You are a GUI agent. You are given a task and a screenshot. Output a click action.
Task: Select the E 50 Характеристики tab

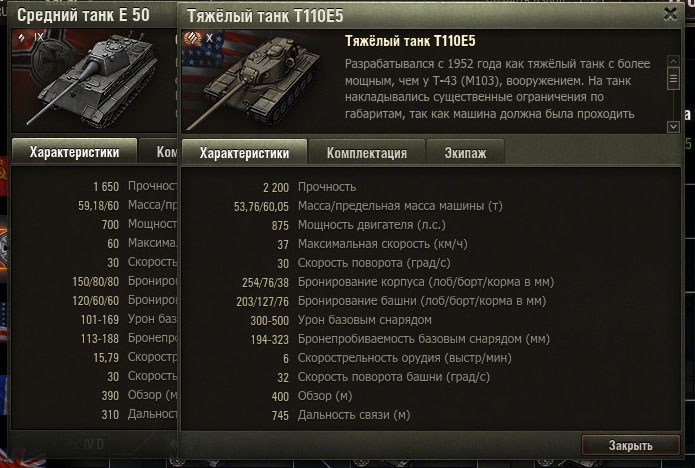click(x=74, y=152)
